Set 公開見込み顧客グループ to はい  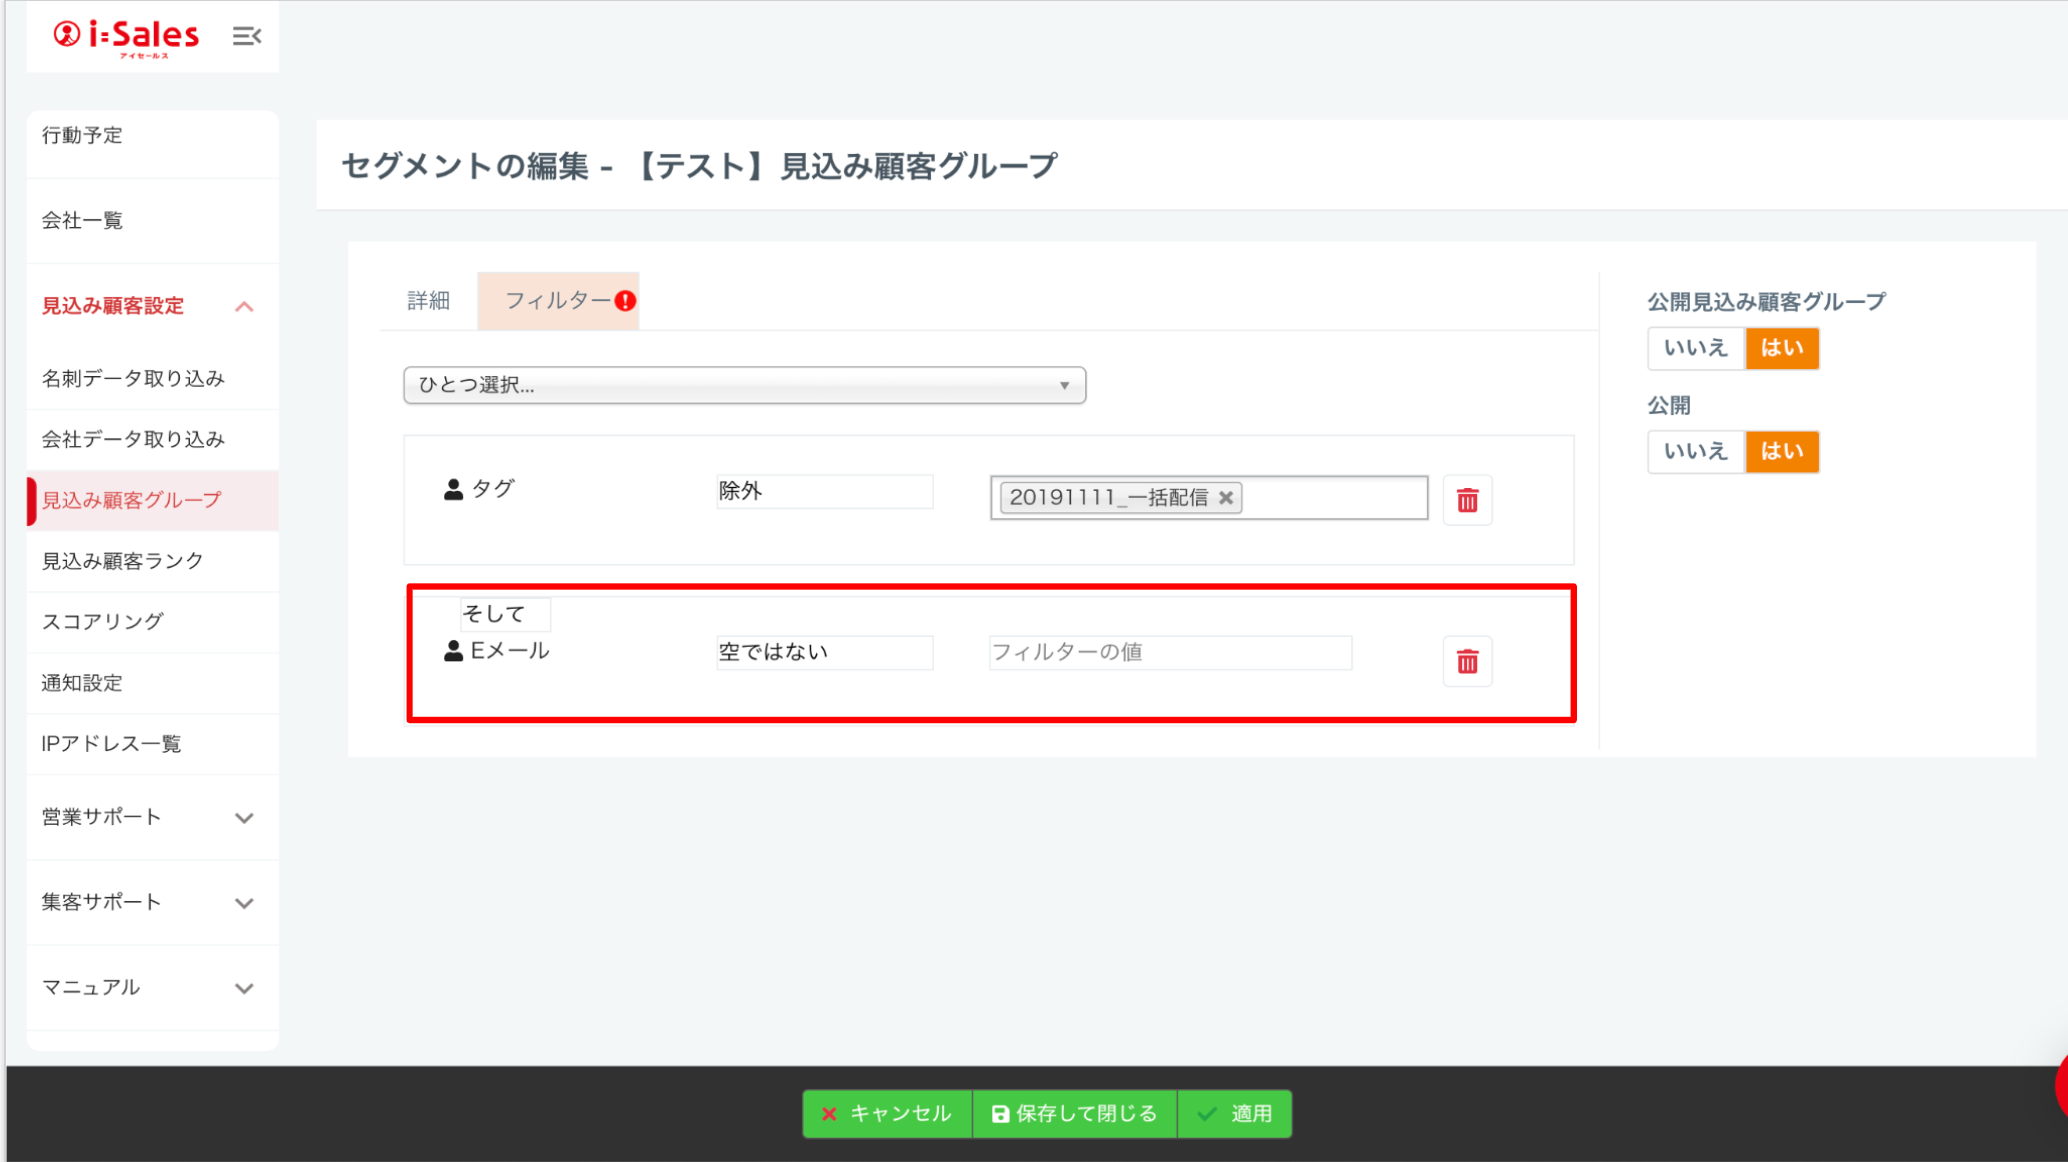(1782, 348)
